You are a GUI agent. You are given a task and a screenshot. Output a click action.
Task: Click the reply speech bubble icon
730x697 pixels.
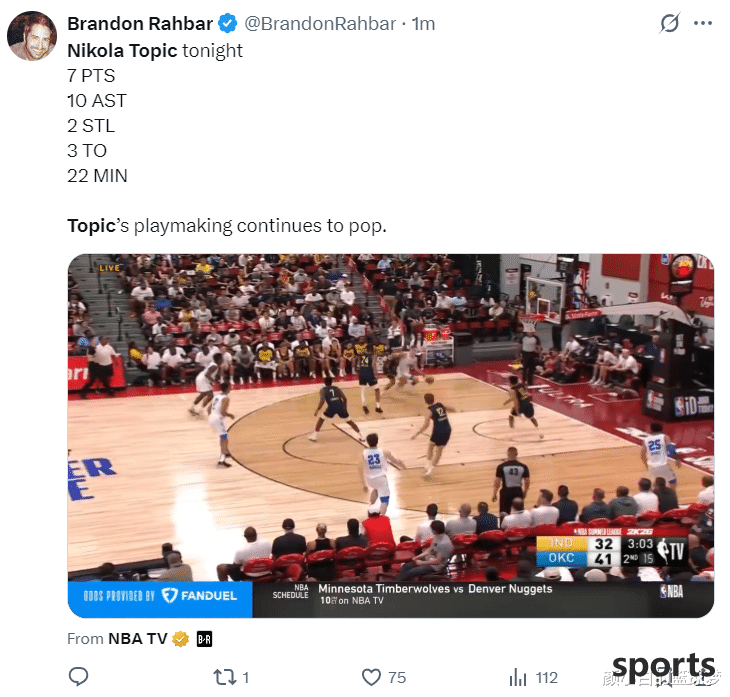point(78,677)
